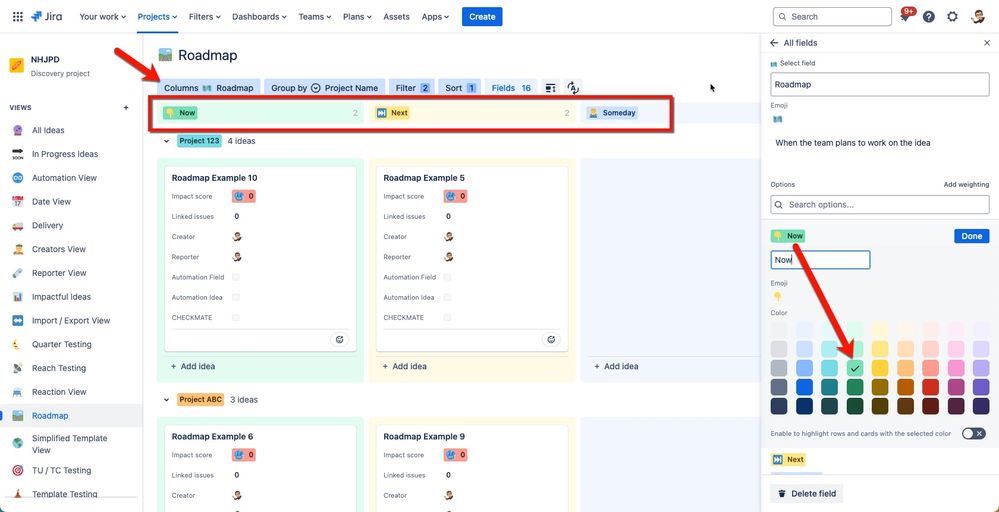Open Filters dropdown menu
The image size is (999, 512).
pyautogui.click(x=205, y=17)
